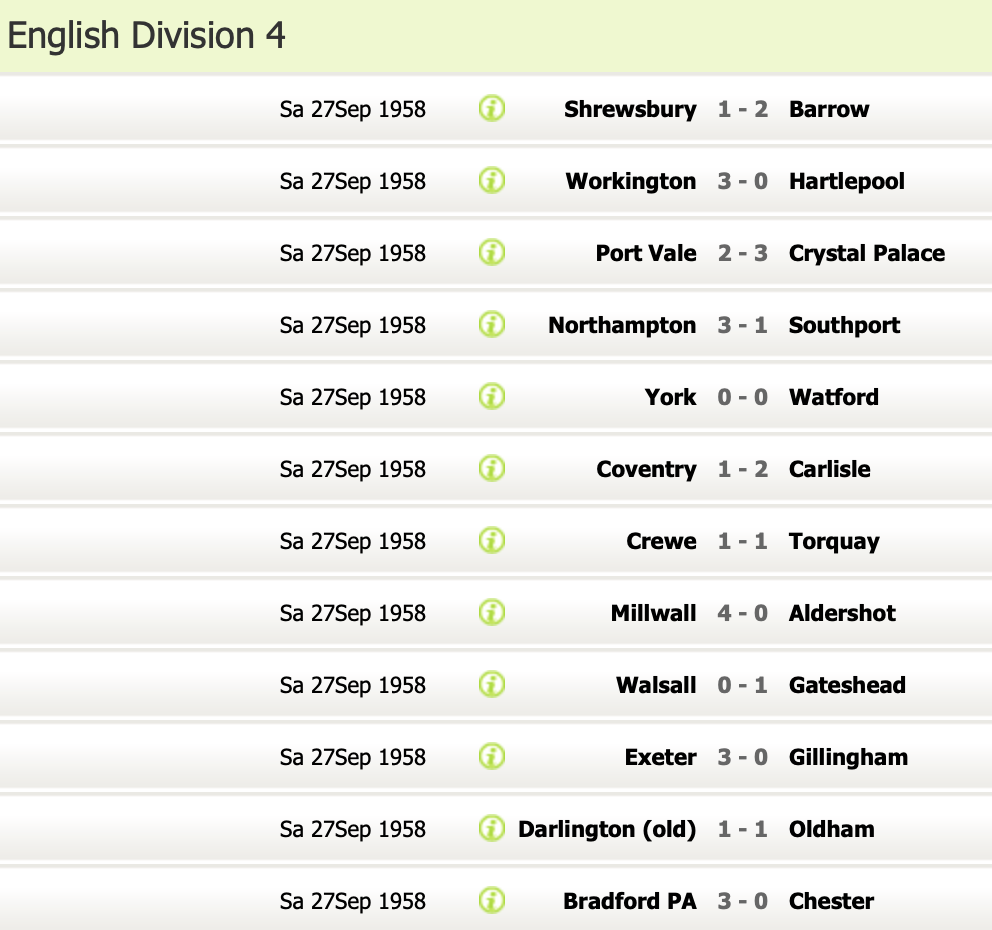This screenshot has width=992, height=930.
Task: Click info icon for York vs Watford
Action: pos(491,397)
